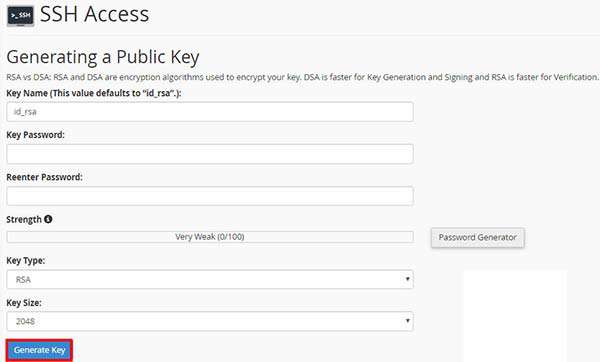Screen dimensions: 600x362
Task: Open the Password Generator
Action: click(x=478, y=237)
